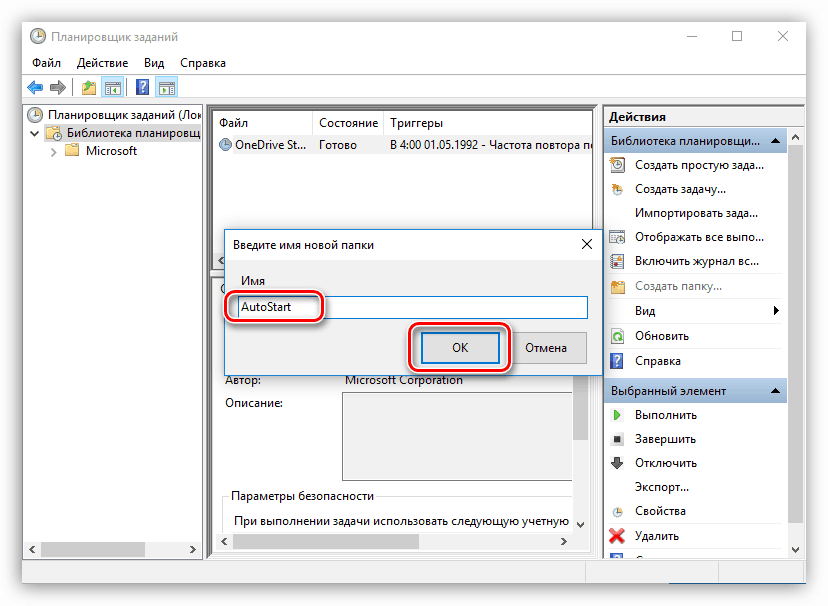Click the clock icon beside OneDrive task row
This screenshot has width=828, height=606.
pyautogui.click(x=225, y=145)
